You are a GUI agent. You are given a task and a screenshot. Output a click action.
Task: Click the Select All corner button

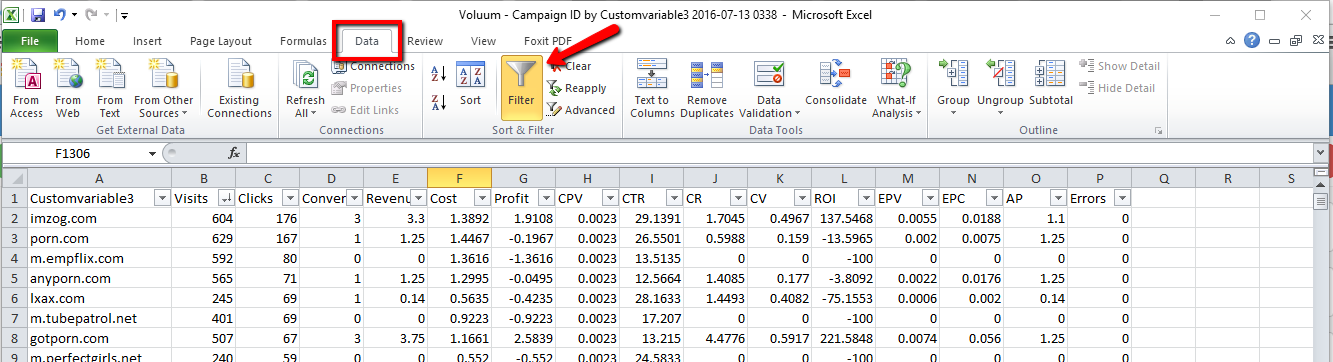[x=13, y=178]
